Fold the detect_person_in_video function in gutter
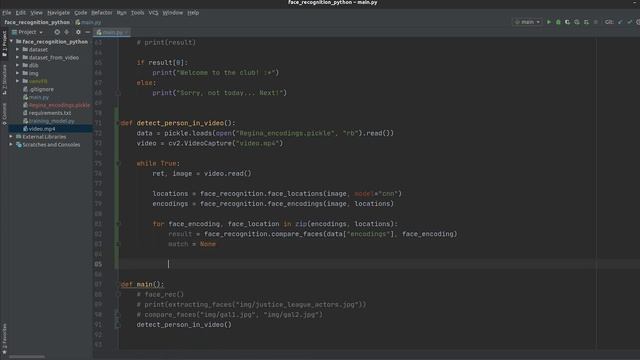 pyautogui.click(x=118, y=123)
